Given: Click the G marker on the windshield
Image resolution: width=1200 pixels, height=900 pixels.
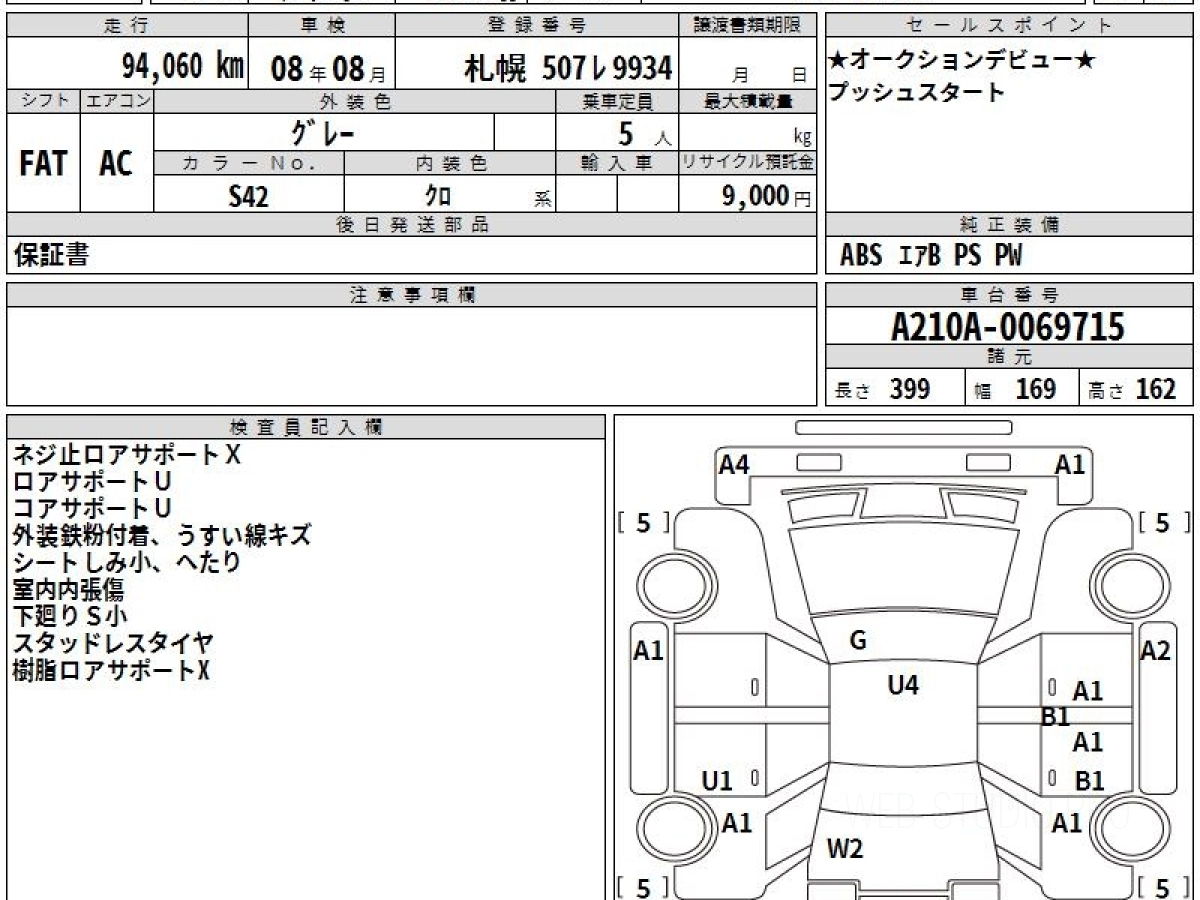Looking at the screenshot, I should (x=857, y=642).
